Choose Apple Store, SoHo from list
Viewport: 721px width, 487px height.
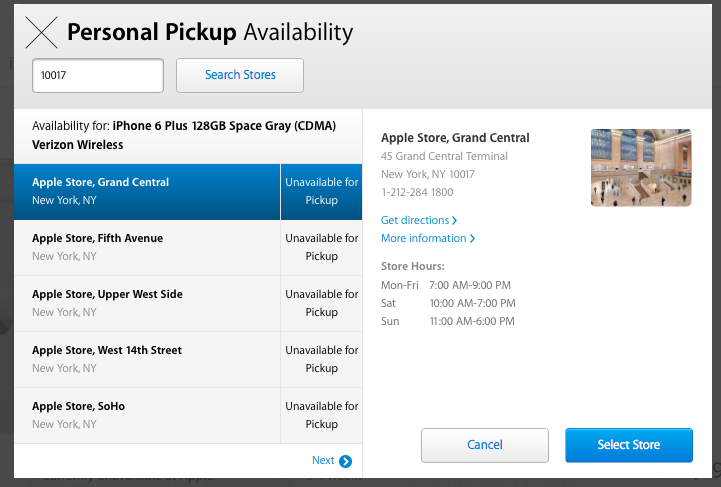pos(147,415)
